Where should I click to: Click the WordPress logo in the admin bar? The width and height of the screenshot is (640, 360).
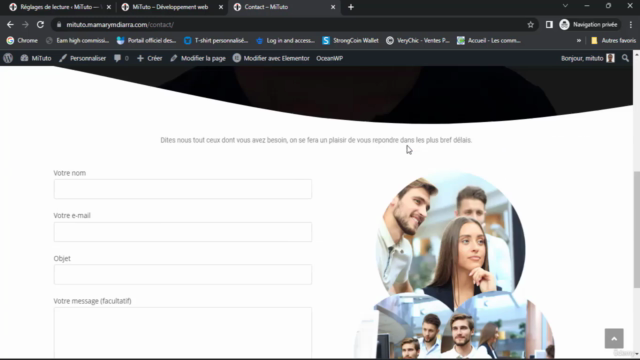(x=8, y=58)
